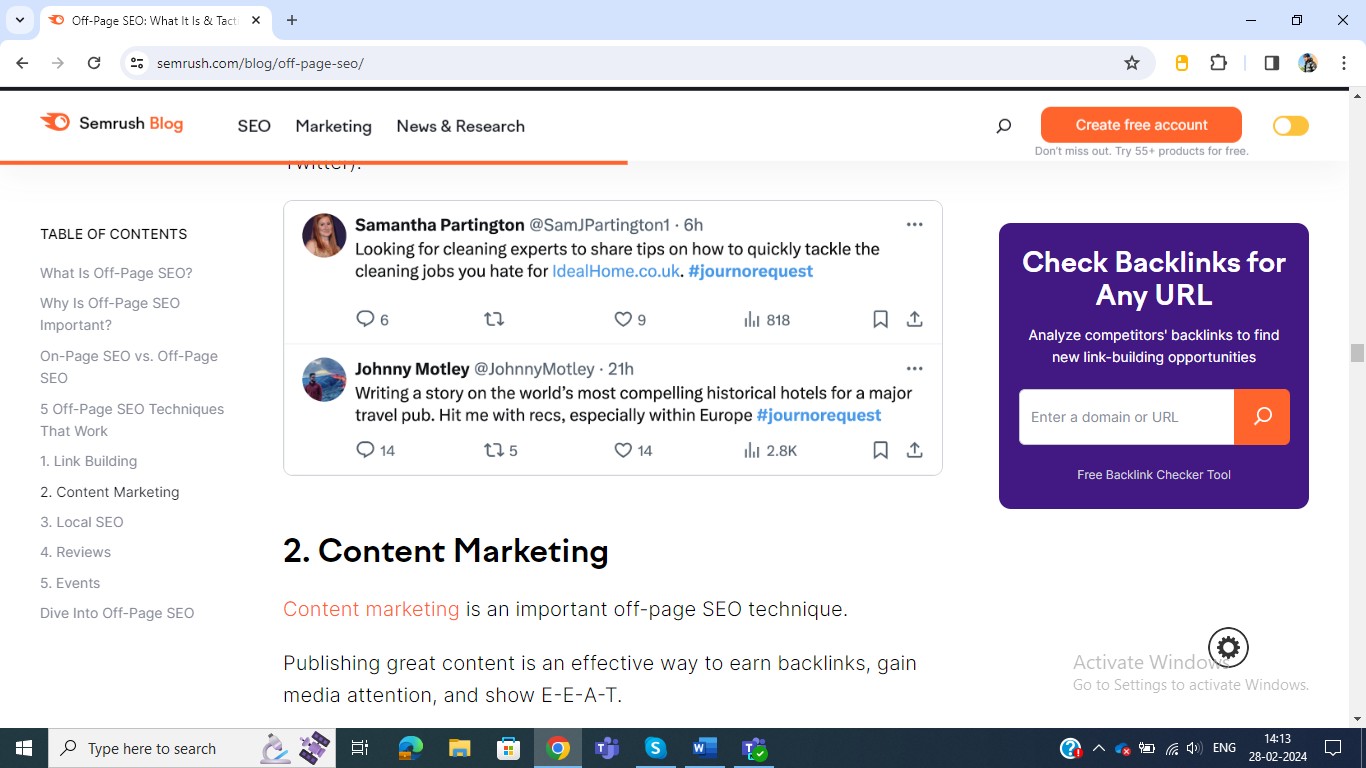The width and height of the screenshot is (1366, 768).
Task: Open tab search dropdown arrow
Action: pyautogui.click(x=19, y=20)
